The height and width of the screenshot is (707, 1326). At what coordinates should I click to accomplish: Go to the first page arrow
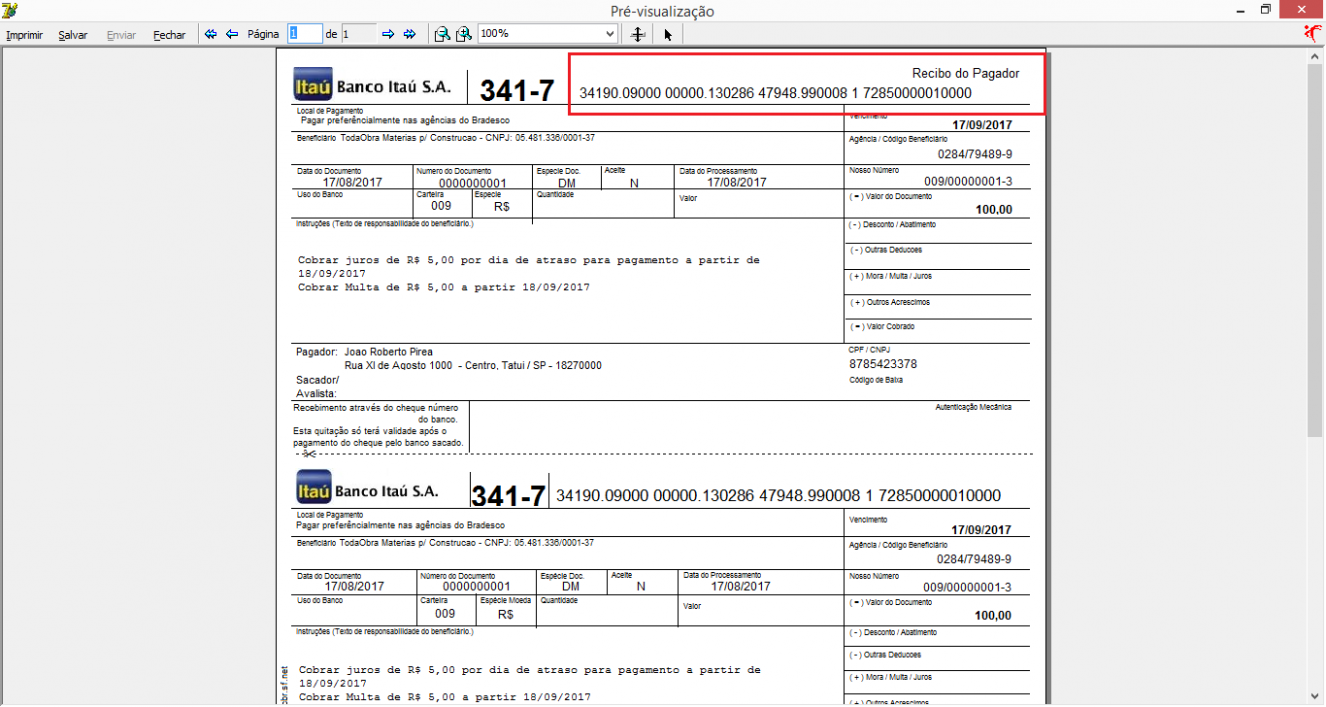click(211, 34)
